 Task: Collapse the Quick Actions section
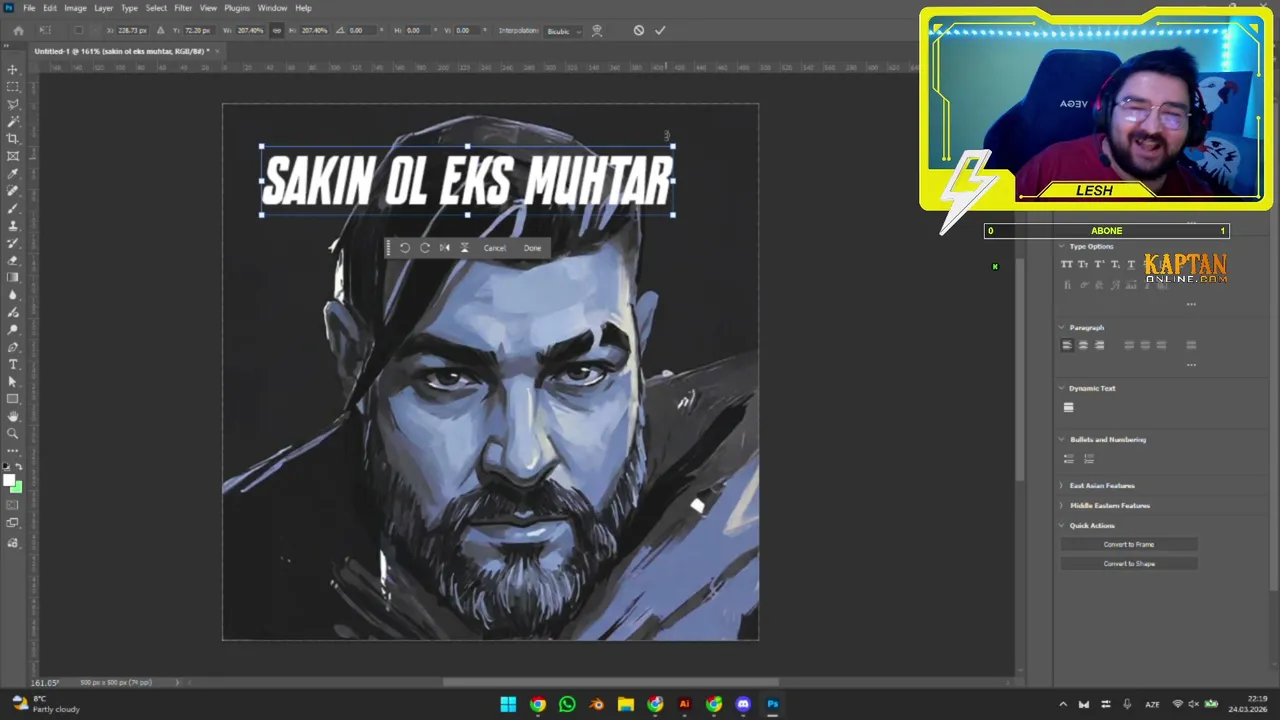[1062, 526]
